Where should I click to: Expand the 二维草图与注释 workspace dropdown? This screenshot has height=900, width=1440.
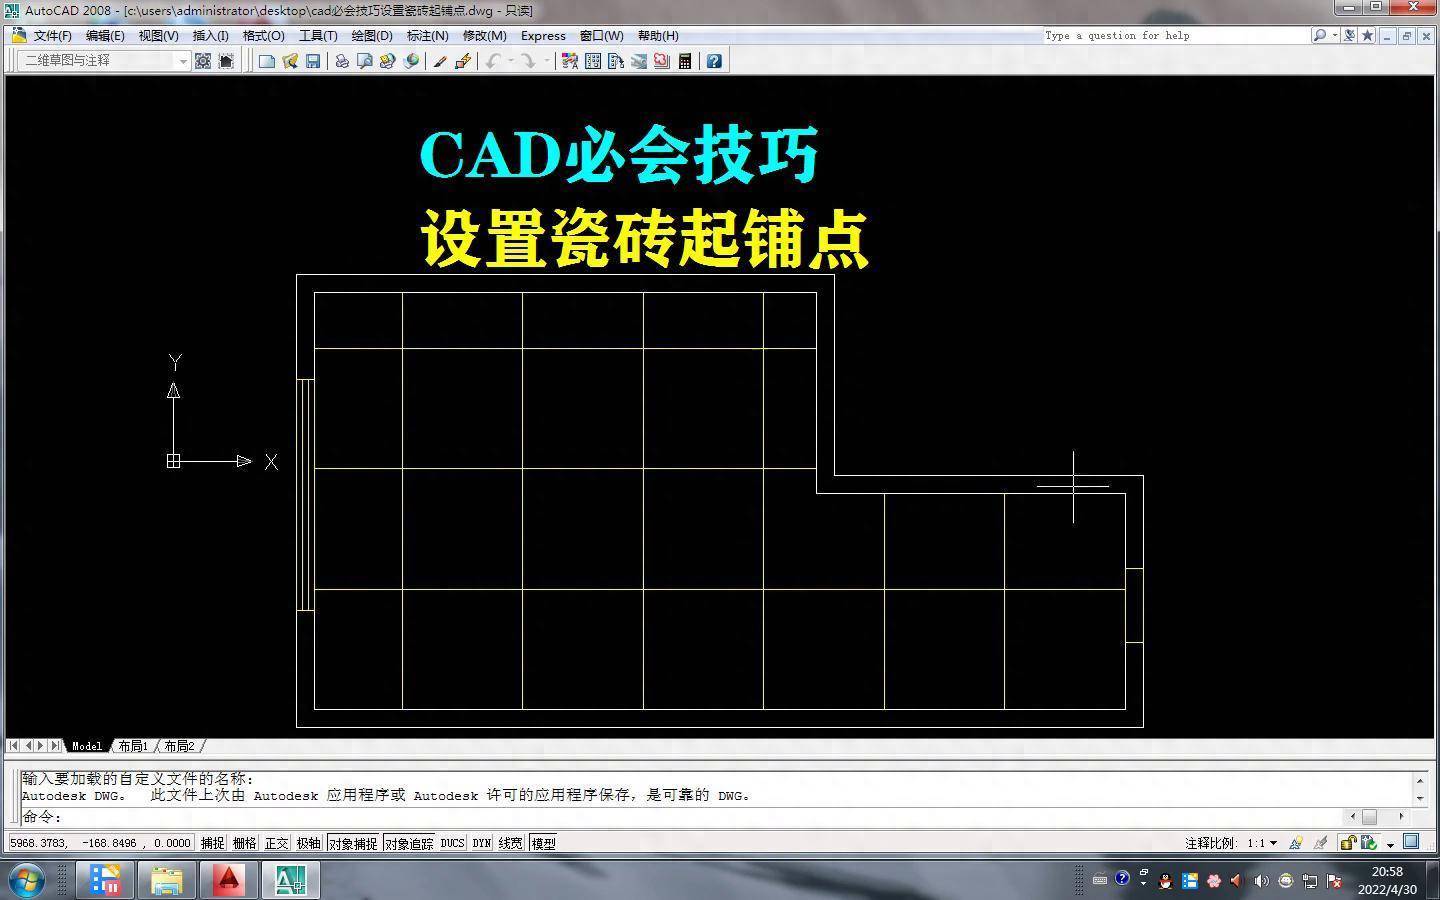(183, 61)
